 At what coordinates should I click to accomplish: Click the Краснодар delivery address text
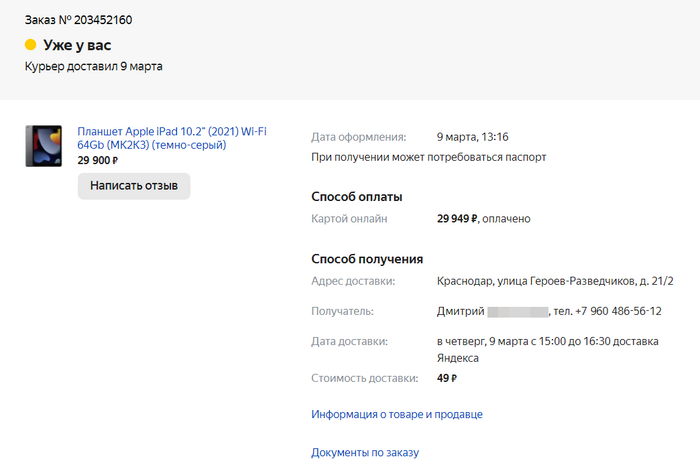pyautogui.click(x=555, y=281)
